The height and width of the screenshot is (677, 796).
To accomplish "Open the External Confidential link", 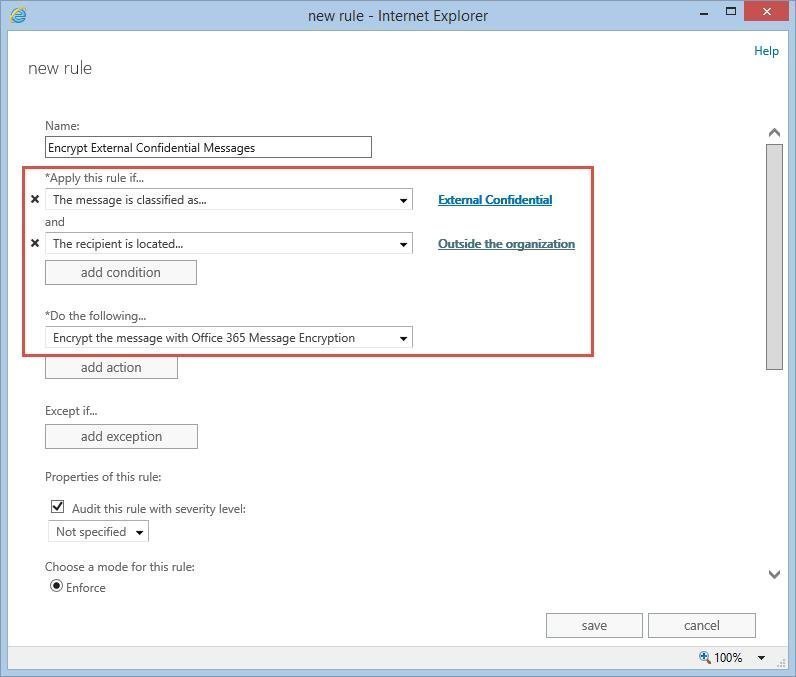I will click(494, 200).
